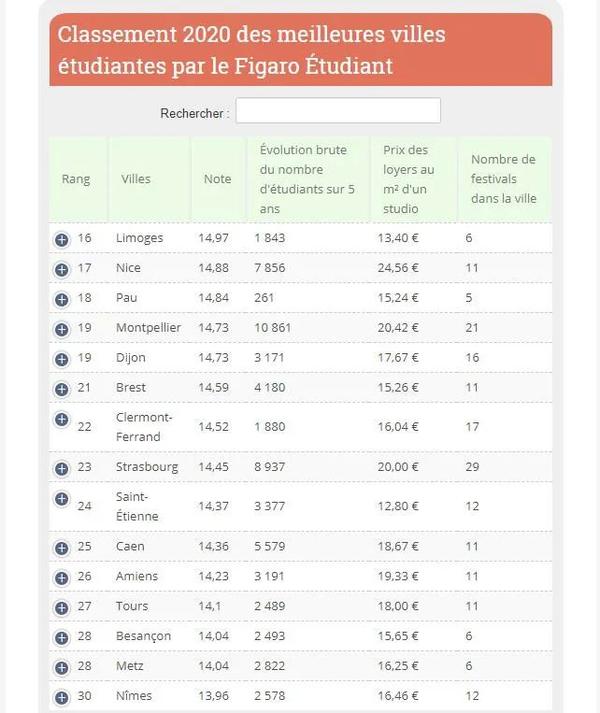Sort by Nombre de festivals column
600x713 pixels.
(x=503, y=180)
